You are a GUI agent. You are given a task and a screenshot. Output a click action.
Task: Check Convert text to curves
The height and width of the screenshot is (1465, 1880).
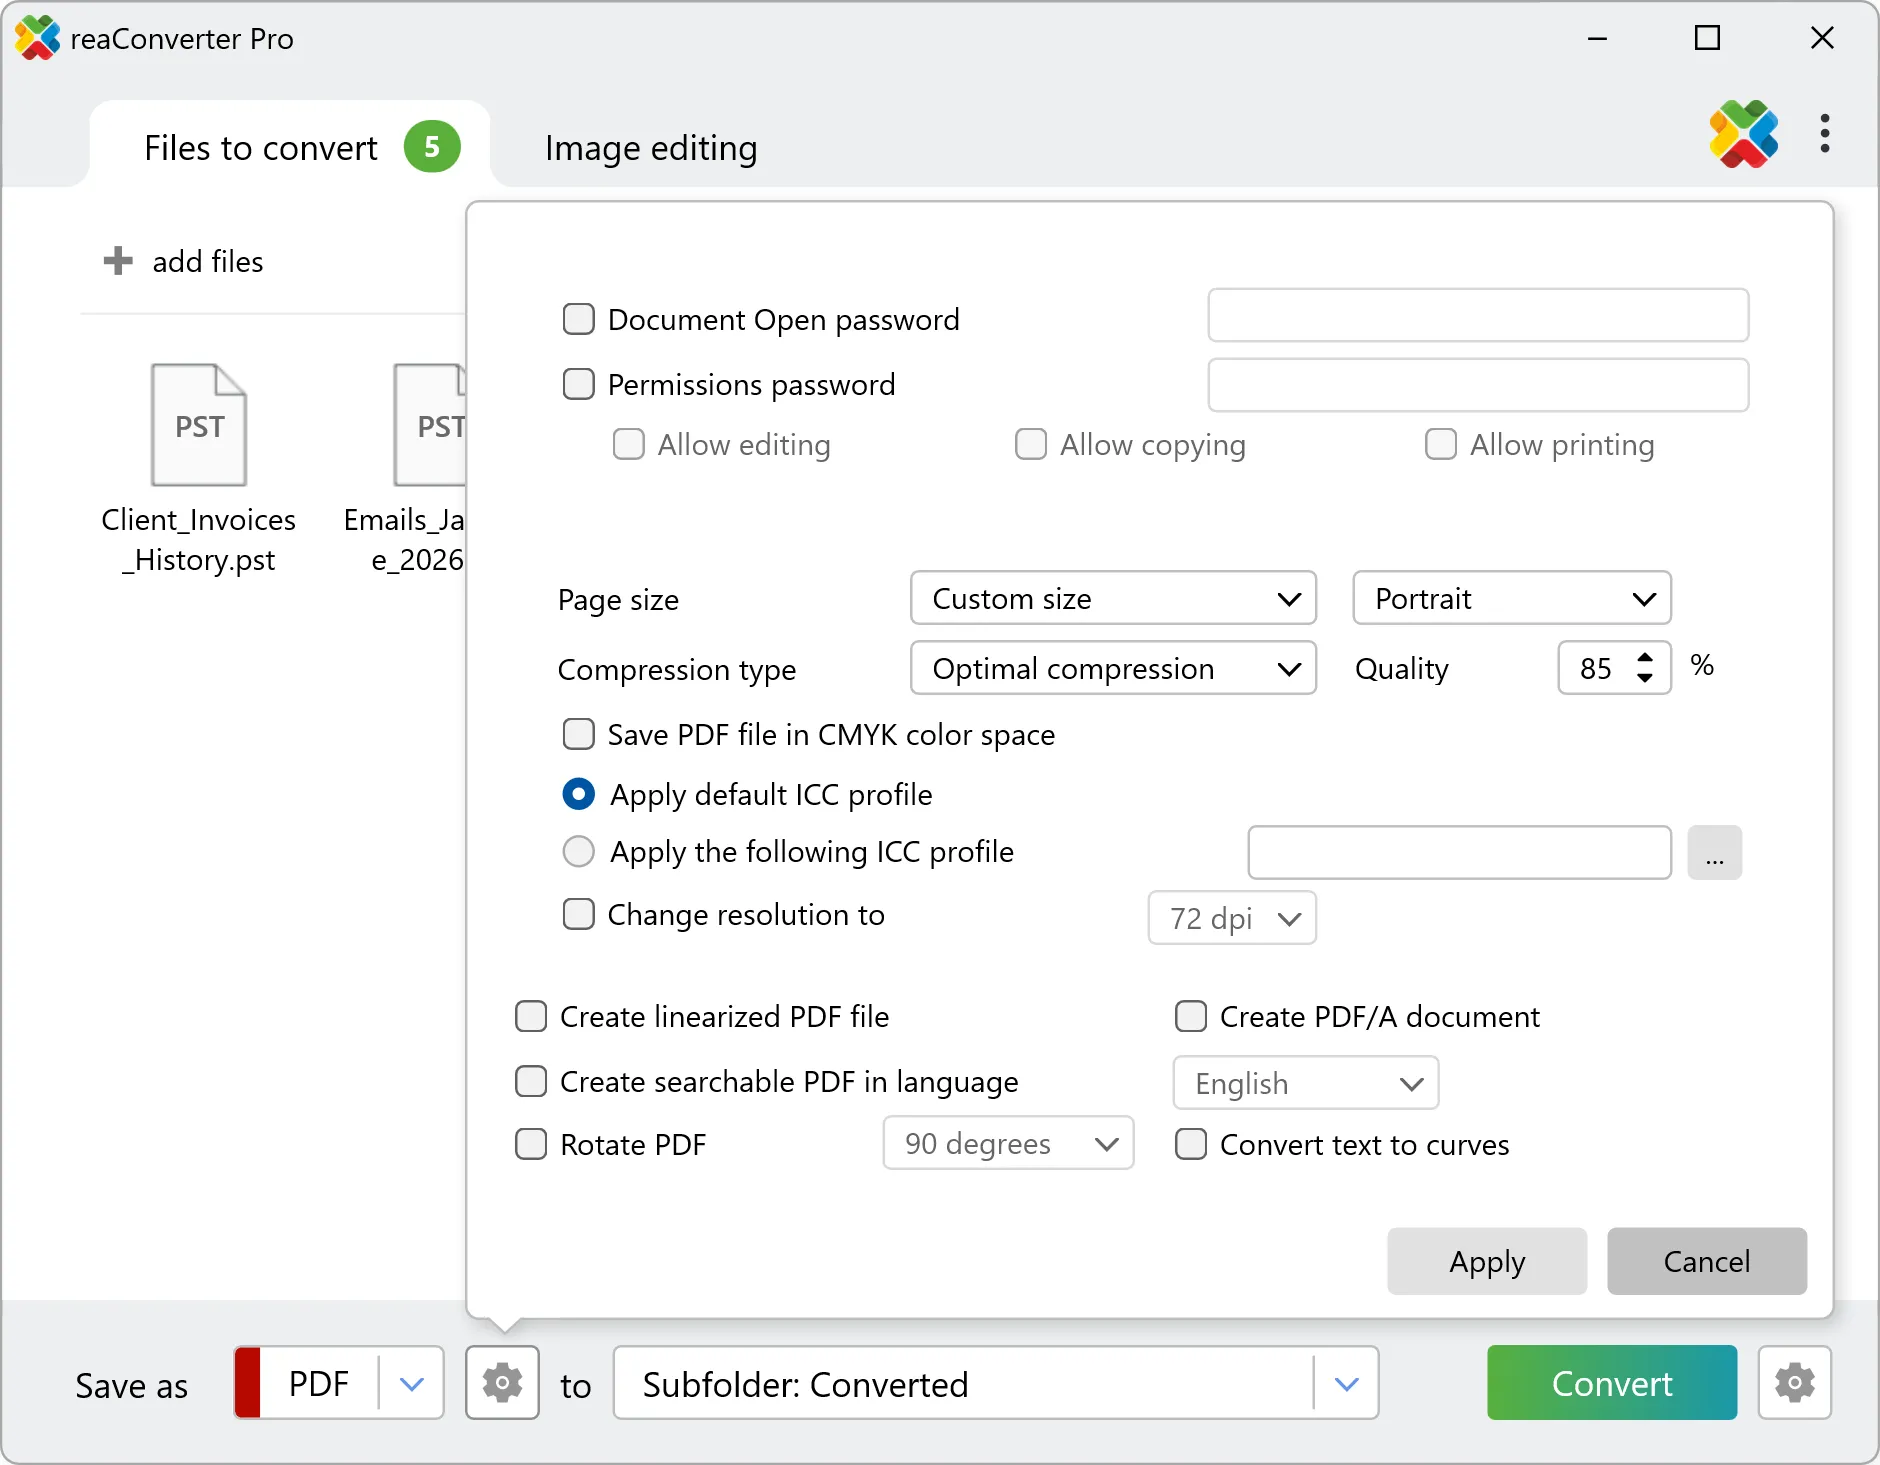(1190, 1144)
